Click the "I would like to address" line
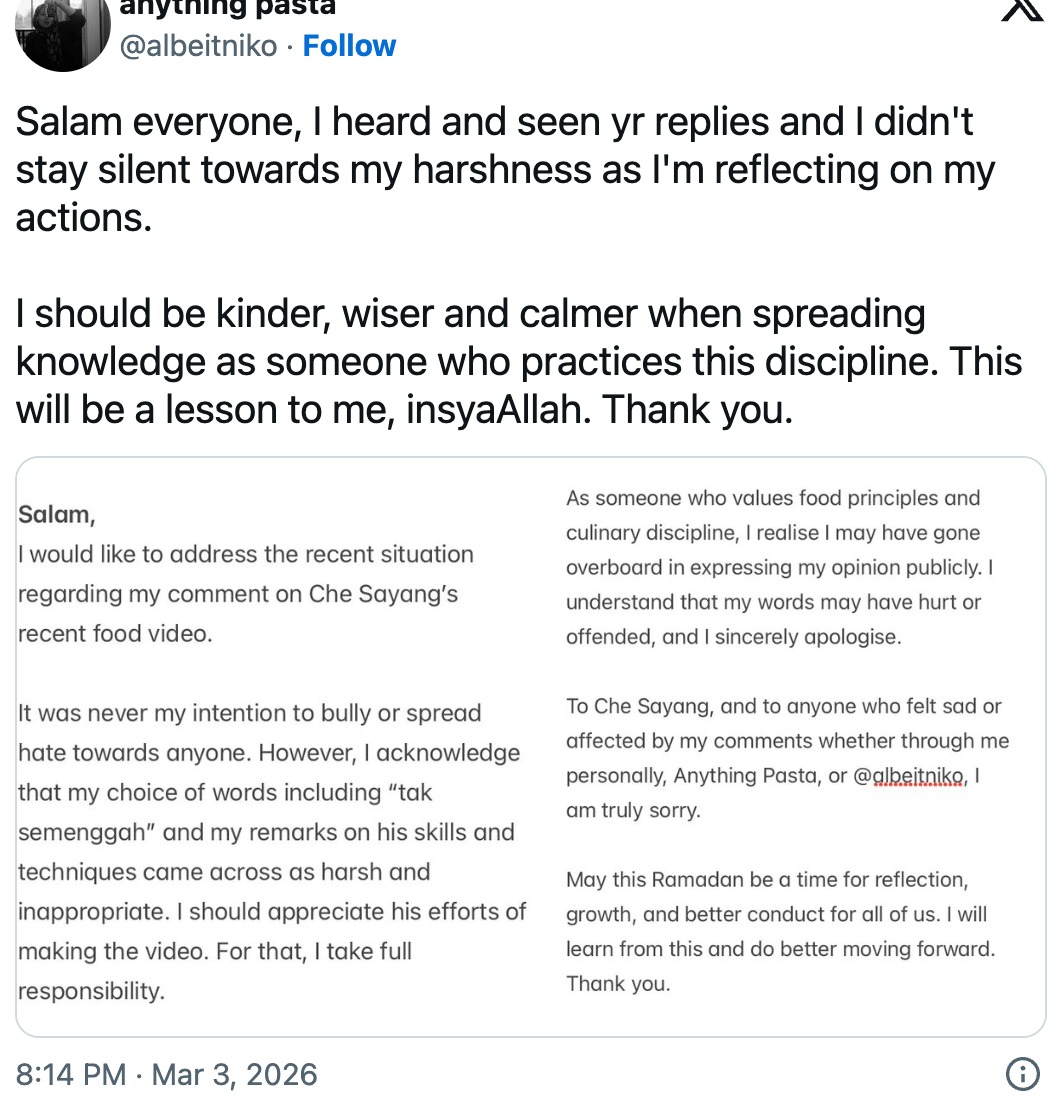The height and width of the screenshot is (1104, 1060). click(x=246, y=554)
